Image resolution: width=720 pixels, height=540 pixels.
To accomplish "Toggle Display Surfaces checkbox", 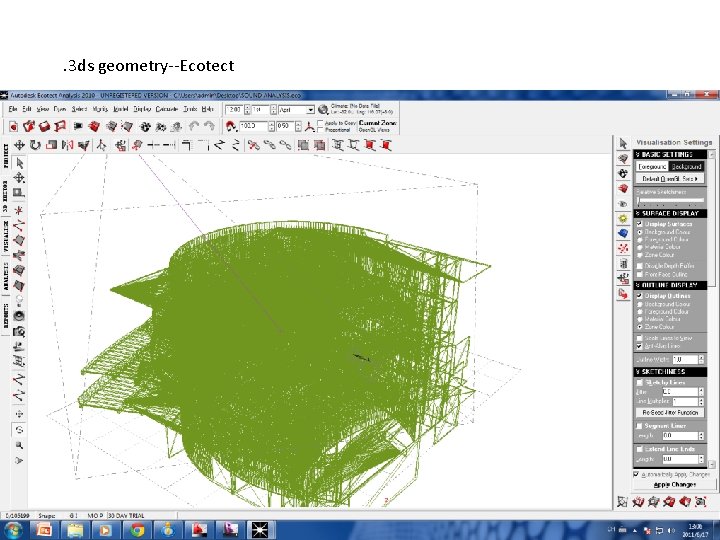I will (639, 224).
